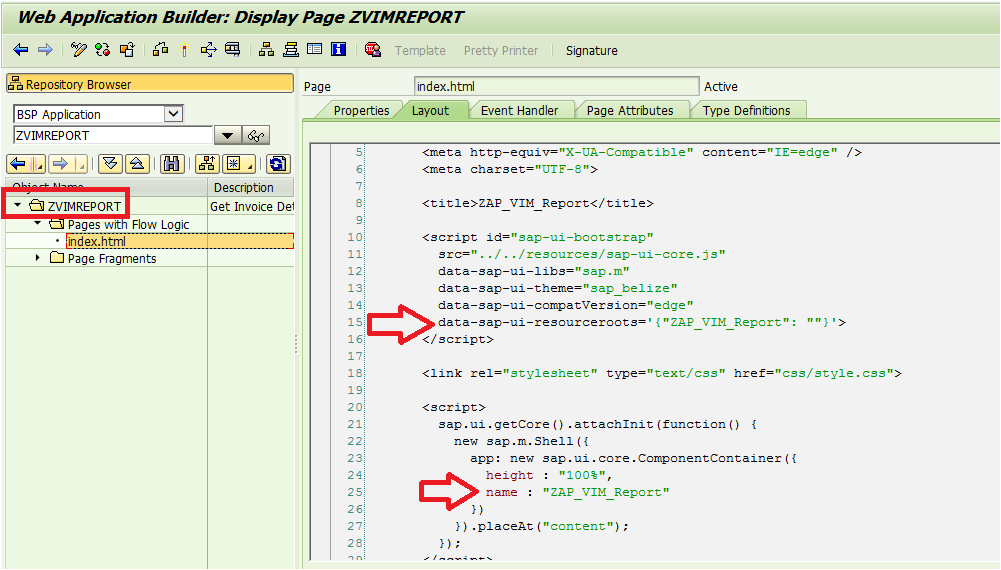The width and height of the screenshot is (1001, 570).
Task: Open the object name history dropdown arrow
Action: 227,135
